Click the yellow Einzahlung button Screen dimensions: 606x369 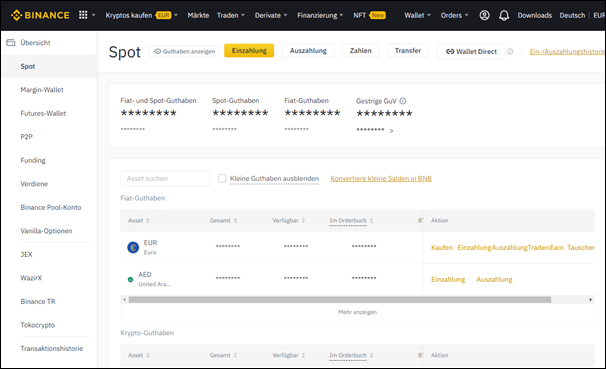coord(249,51)
